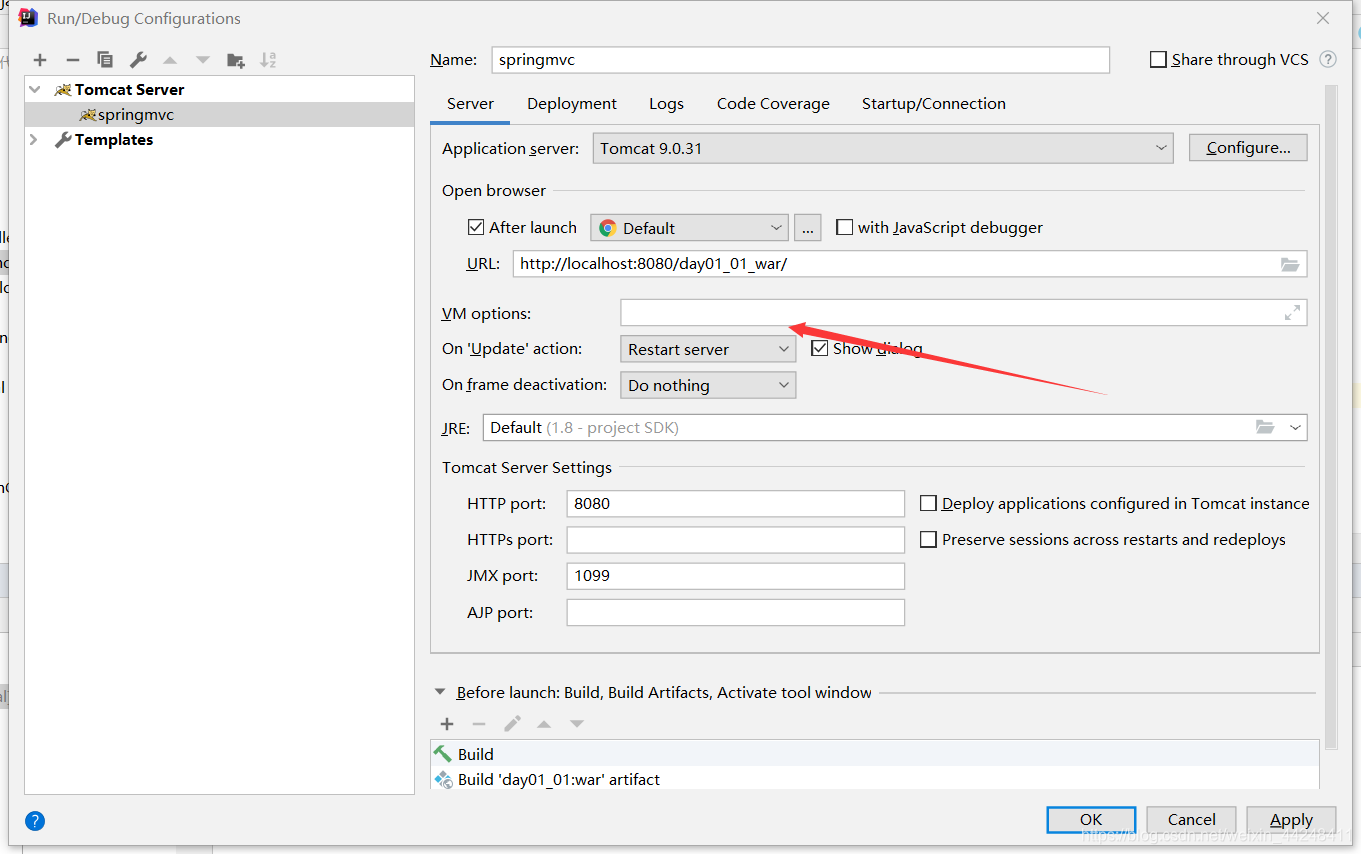1361x854 pixels.
Task: Enable Preserve sessions across restarts checkbox
Action: pos(928,539)
